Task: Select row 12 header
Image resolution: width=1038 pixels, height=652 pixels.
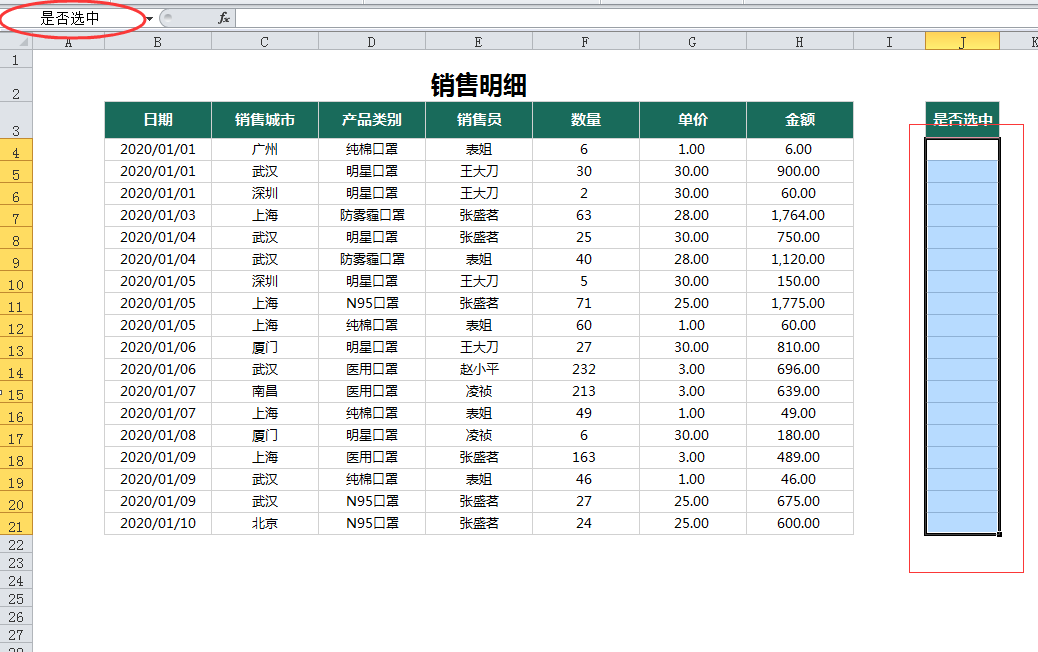Action: click(x=16, y=325)
